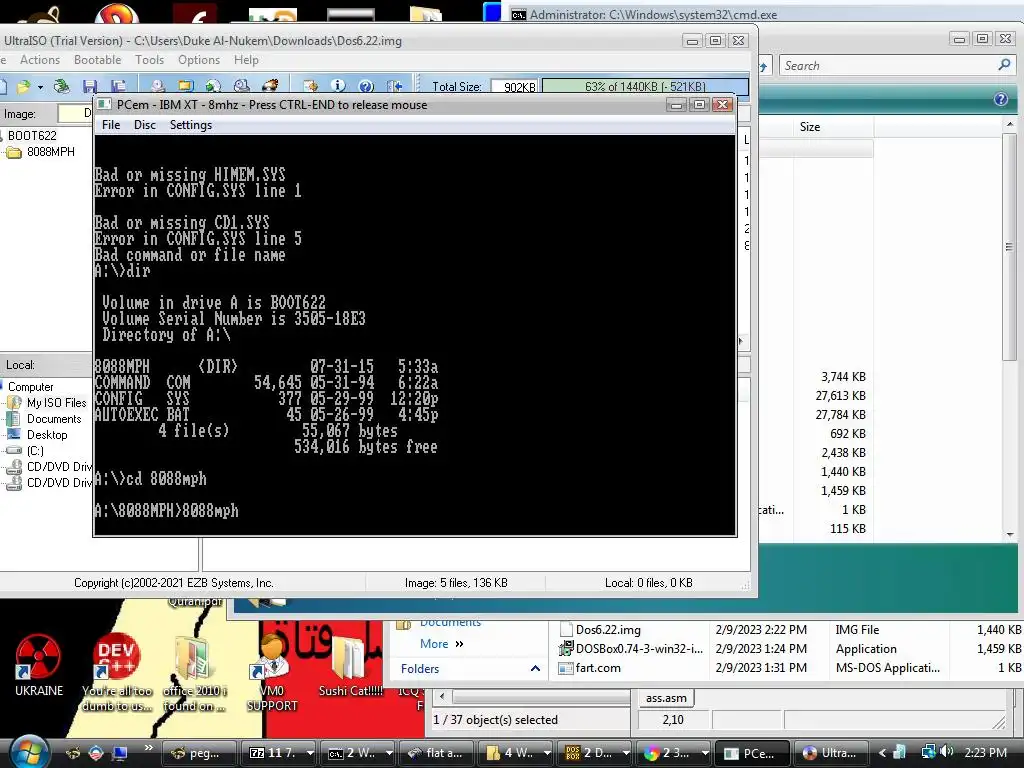Open the VM0 SUPPORT desktop shortcut

click(272, 673)
